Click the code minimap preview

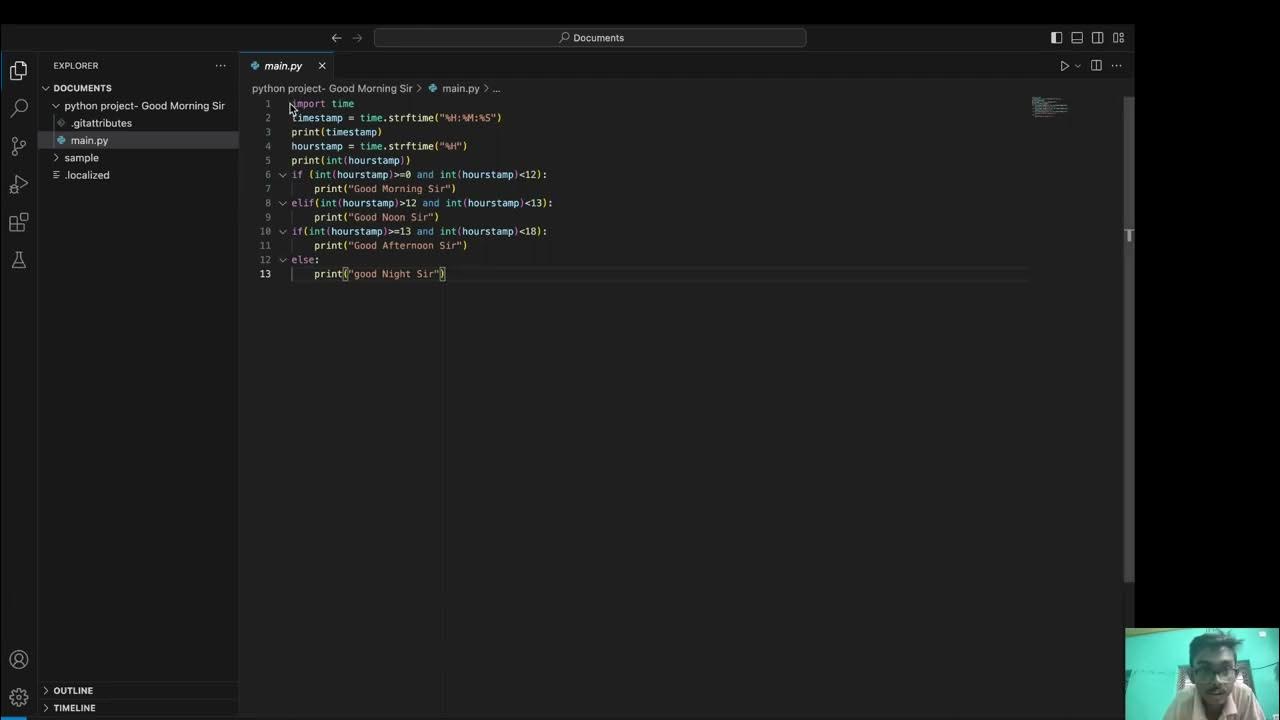[1049, 106]
